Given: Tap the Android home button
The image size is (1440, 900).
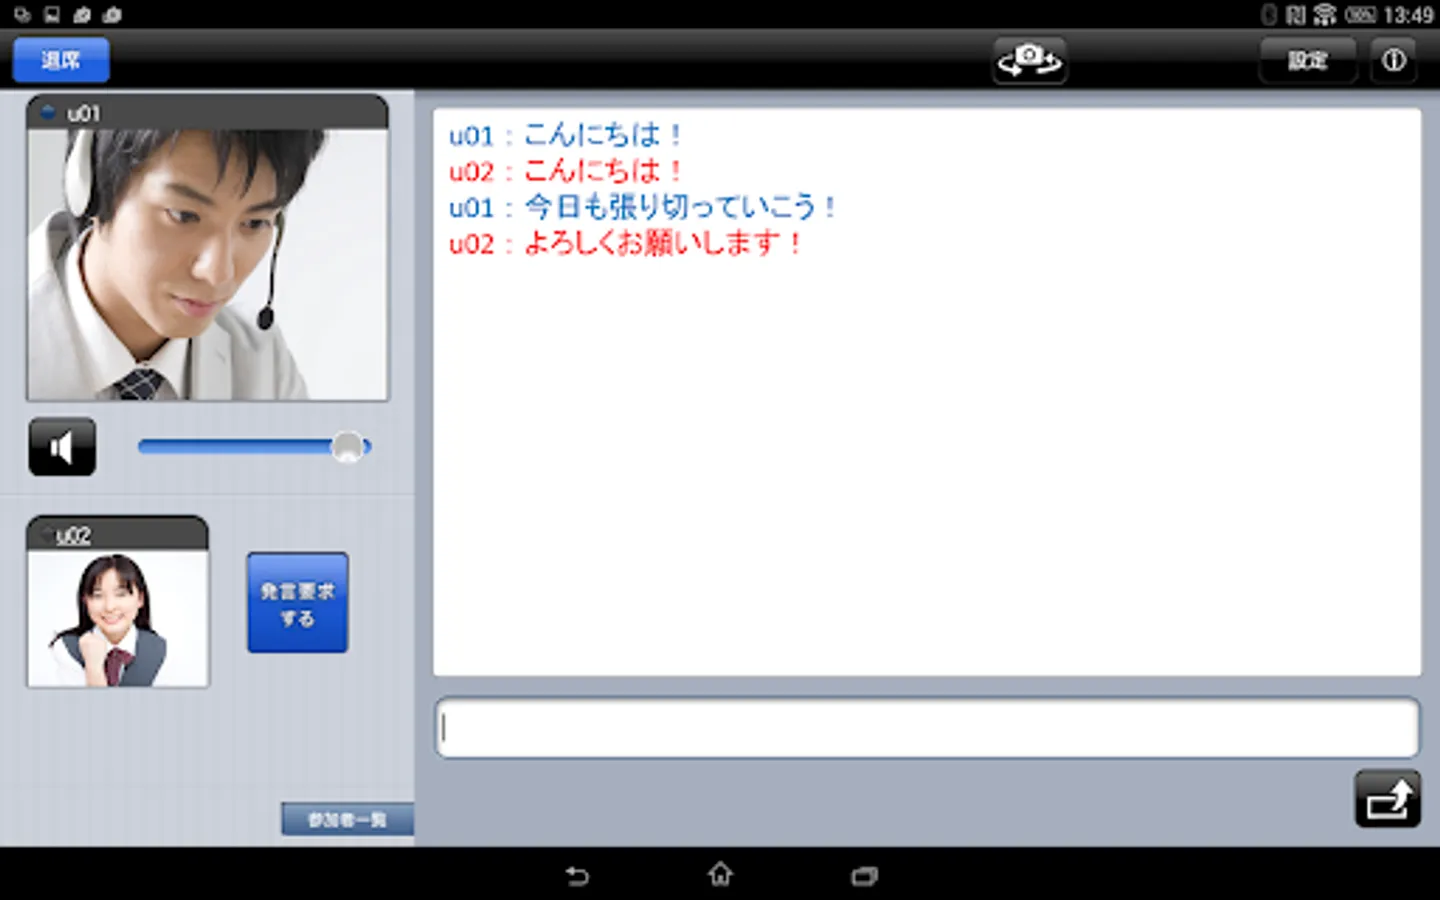Looking at the screenshot, I should pyautogui.click(x=720, y=875).
